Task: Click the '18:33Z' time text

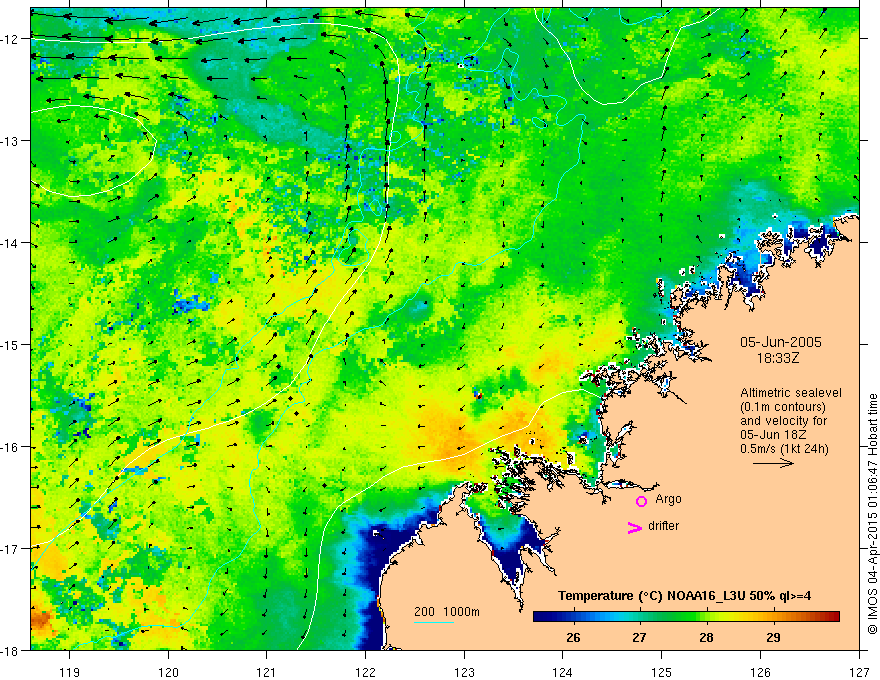Action: [778, 358]
